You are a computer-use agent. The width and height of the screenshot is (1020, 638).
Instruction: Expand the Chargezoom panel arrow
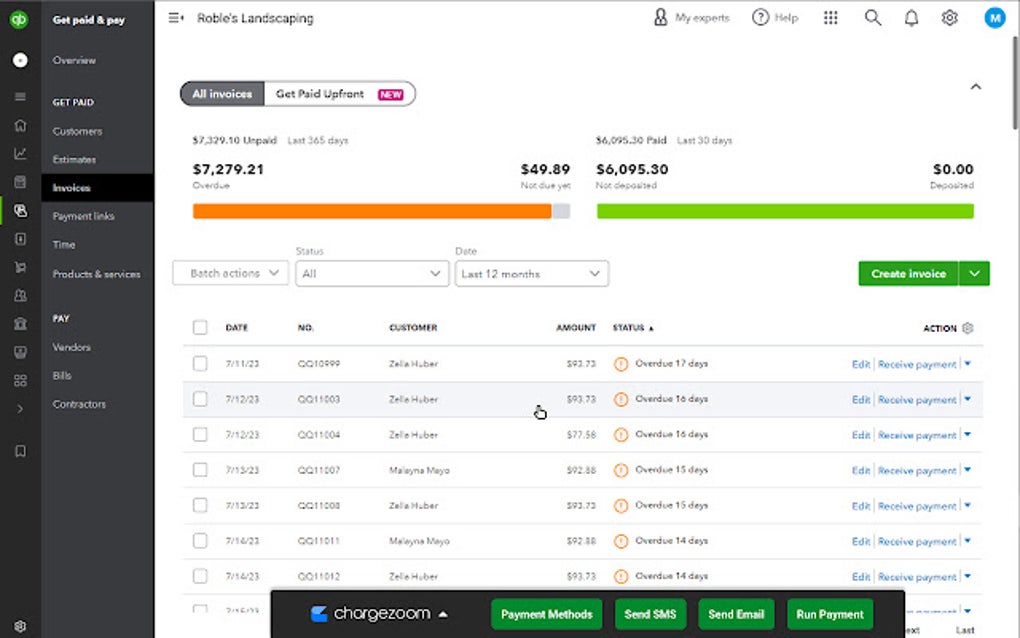coord(443,614)
